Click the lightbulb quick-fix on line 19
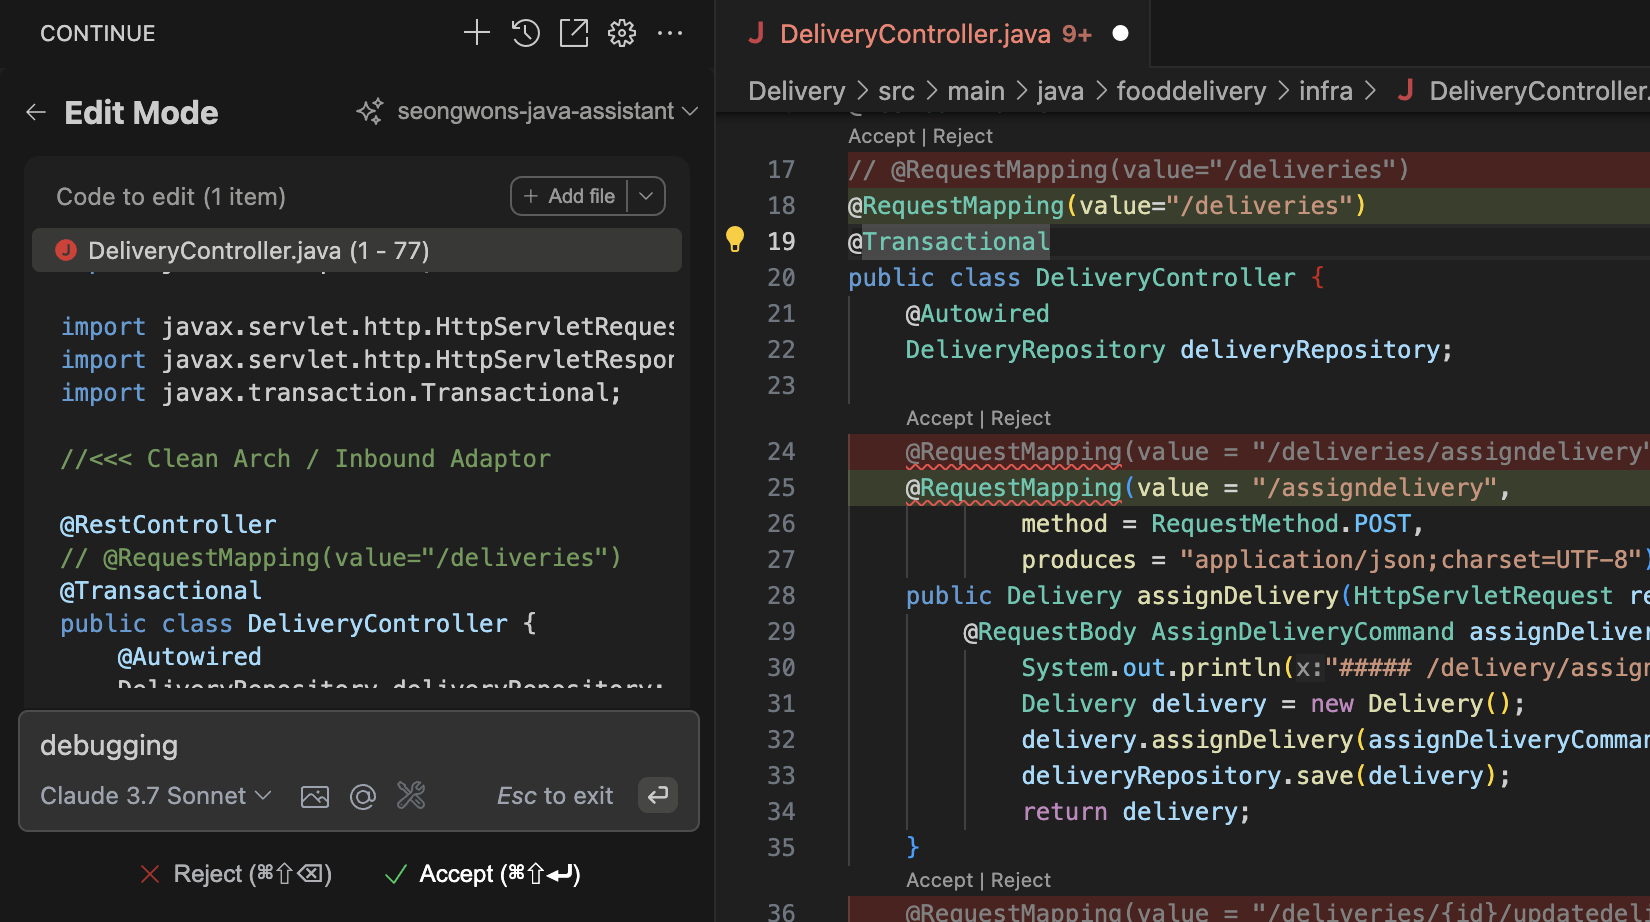 tap(735, 240)
